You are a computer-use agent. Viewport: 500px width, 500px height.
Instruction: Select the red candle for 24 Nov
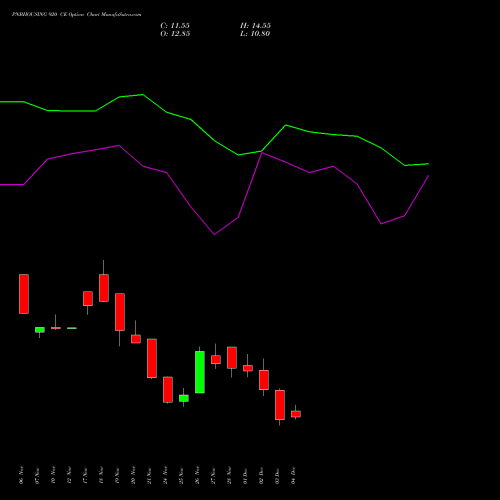pos(168,389)
